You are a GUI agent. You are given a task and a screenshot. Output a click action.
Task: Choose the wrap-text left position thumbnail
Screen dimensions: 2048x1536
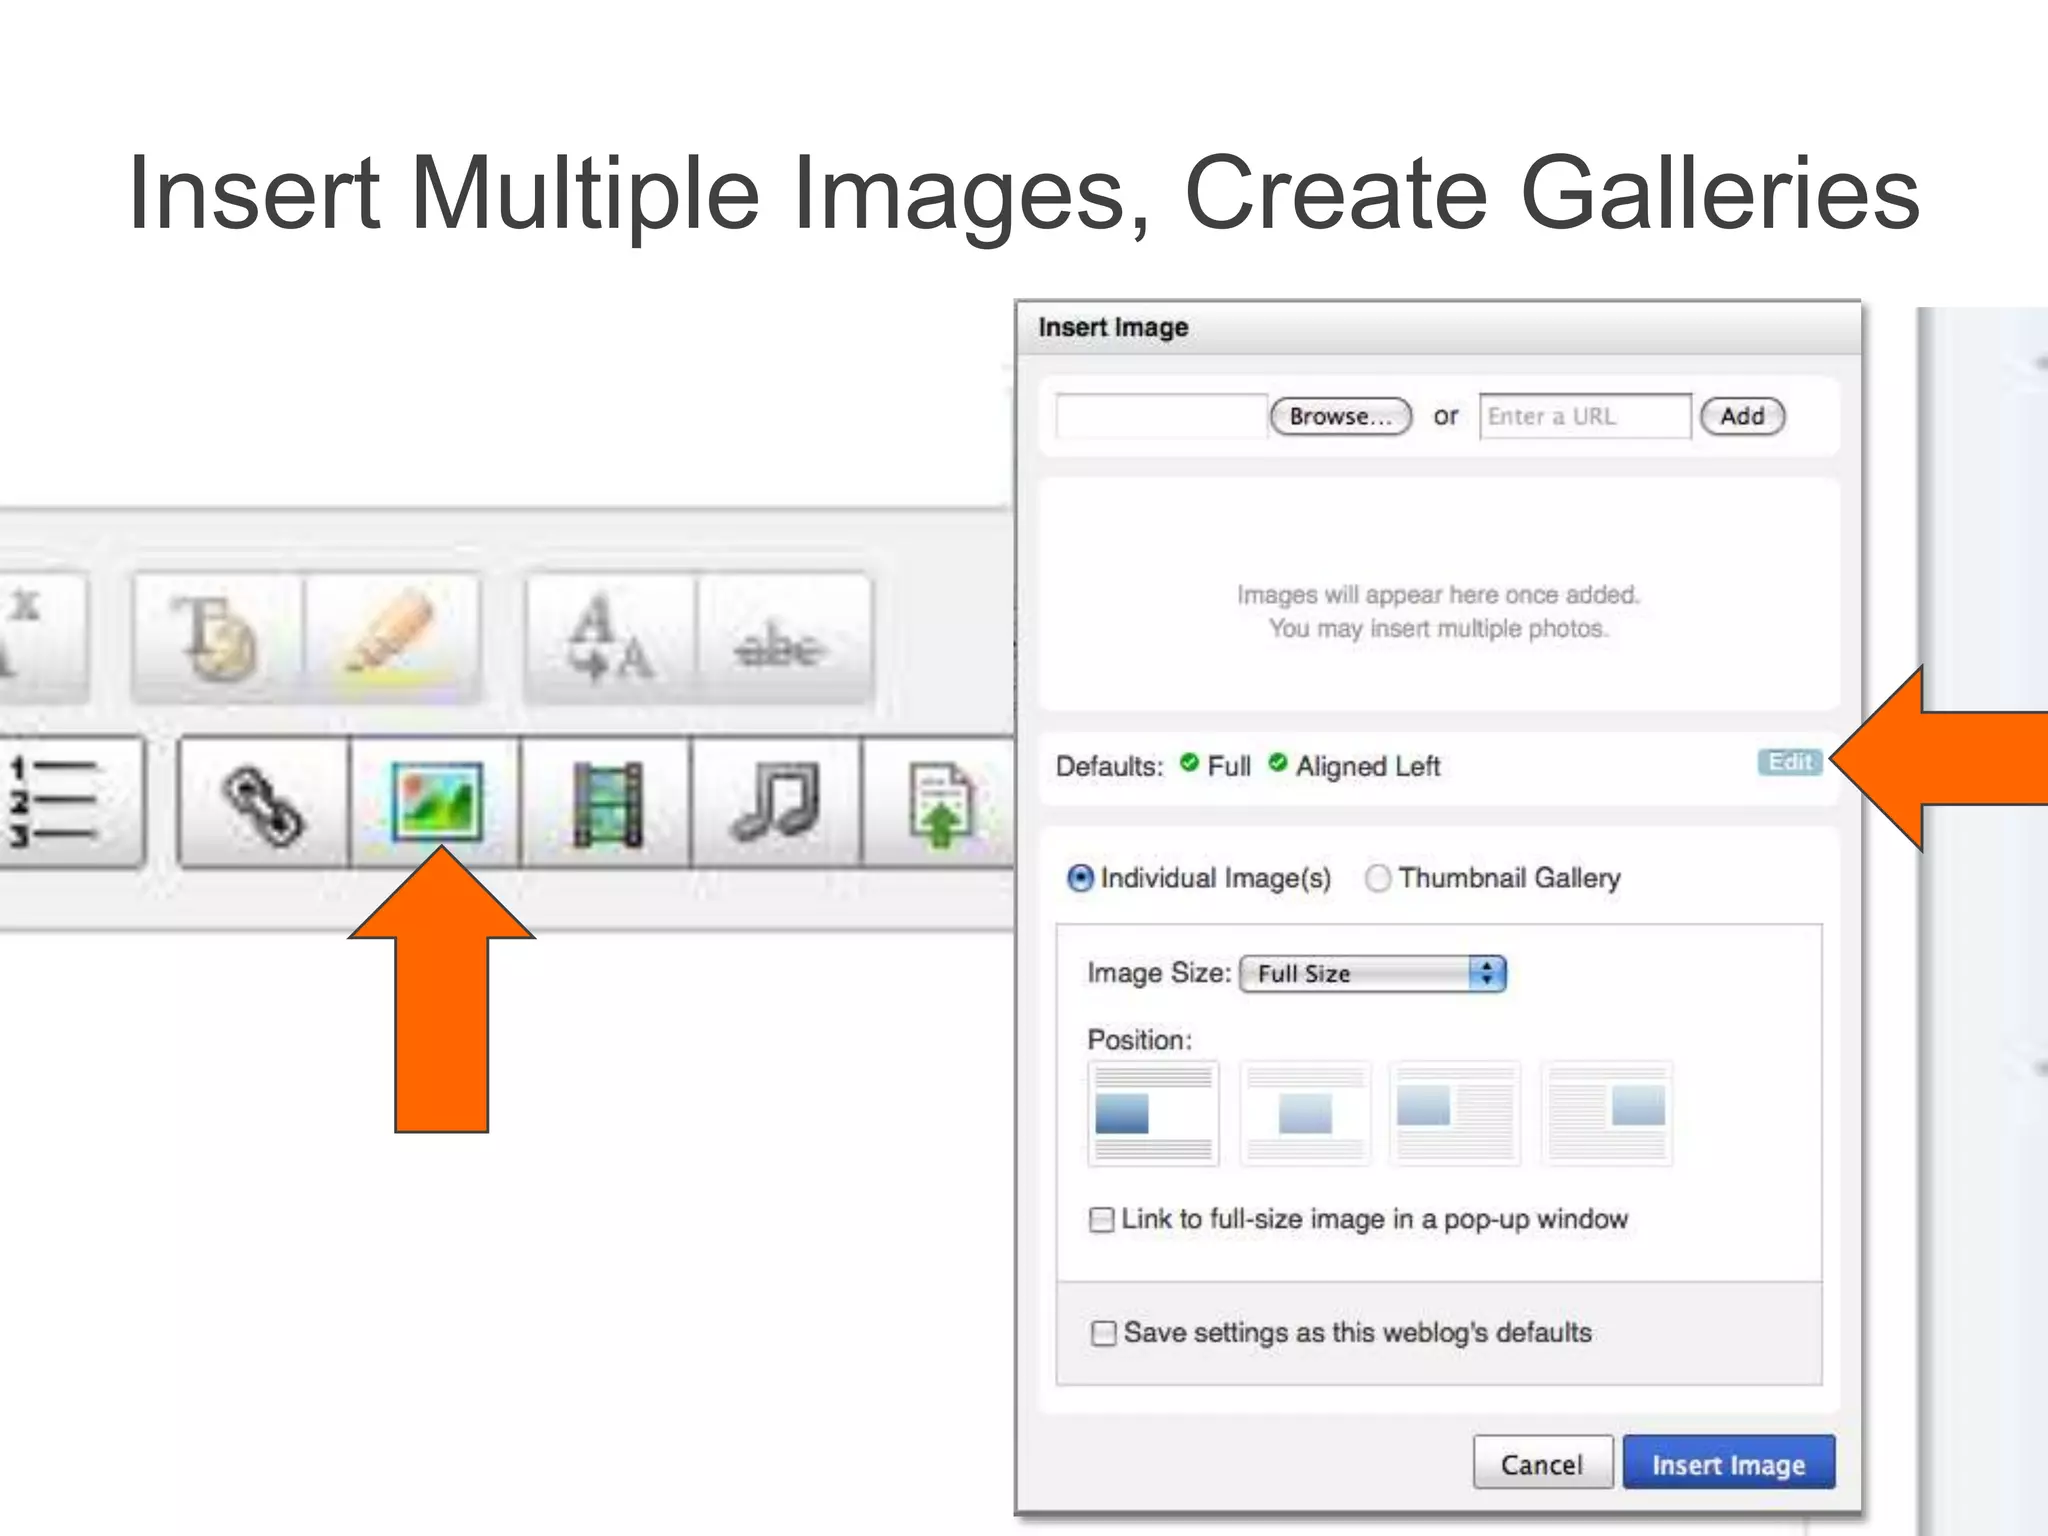(x=1455, y=1113)
